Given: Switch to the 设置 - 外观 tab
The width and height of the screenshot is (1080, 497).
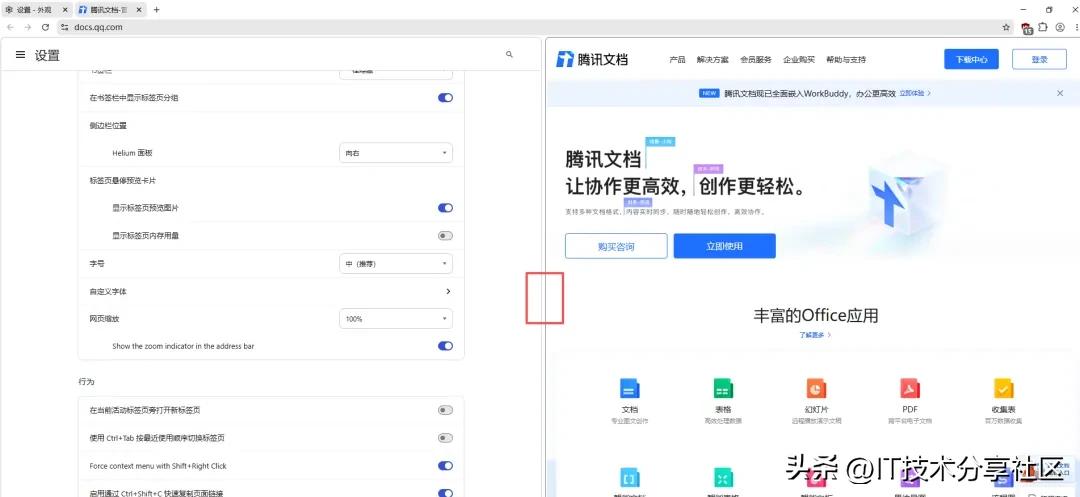Looking at the screenshot, I should tap(36, 10).
